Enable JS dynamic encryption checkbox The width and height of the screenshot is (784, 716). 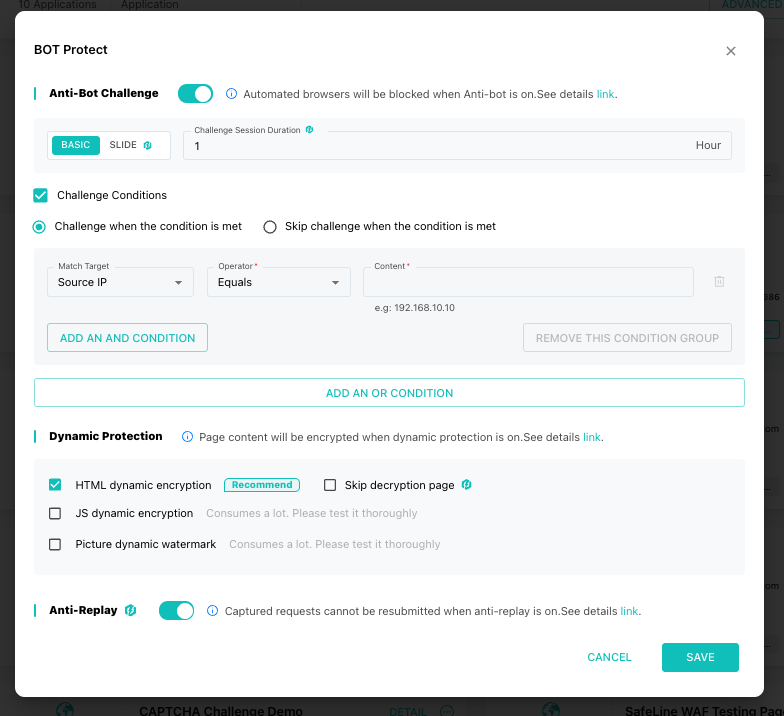coord(55,514)
